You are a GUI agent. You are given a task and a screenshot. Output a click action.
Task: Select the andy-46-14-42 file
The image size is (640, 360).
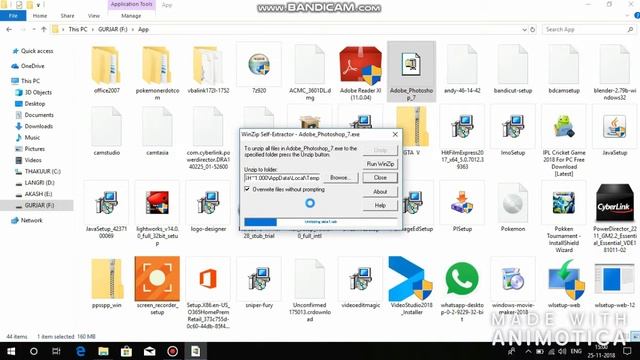tap(462, 70)
